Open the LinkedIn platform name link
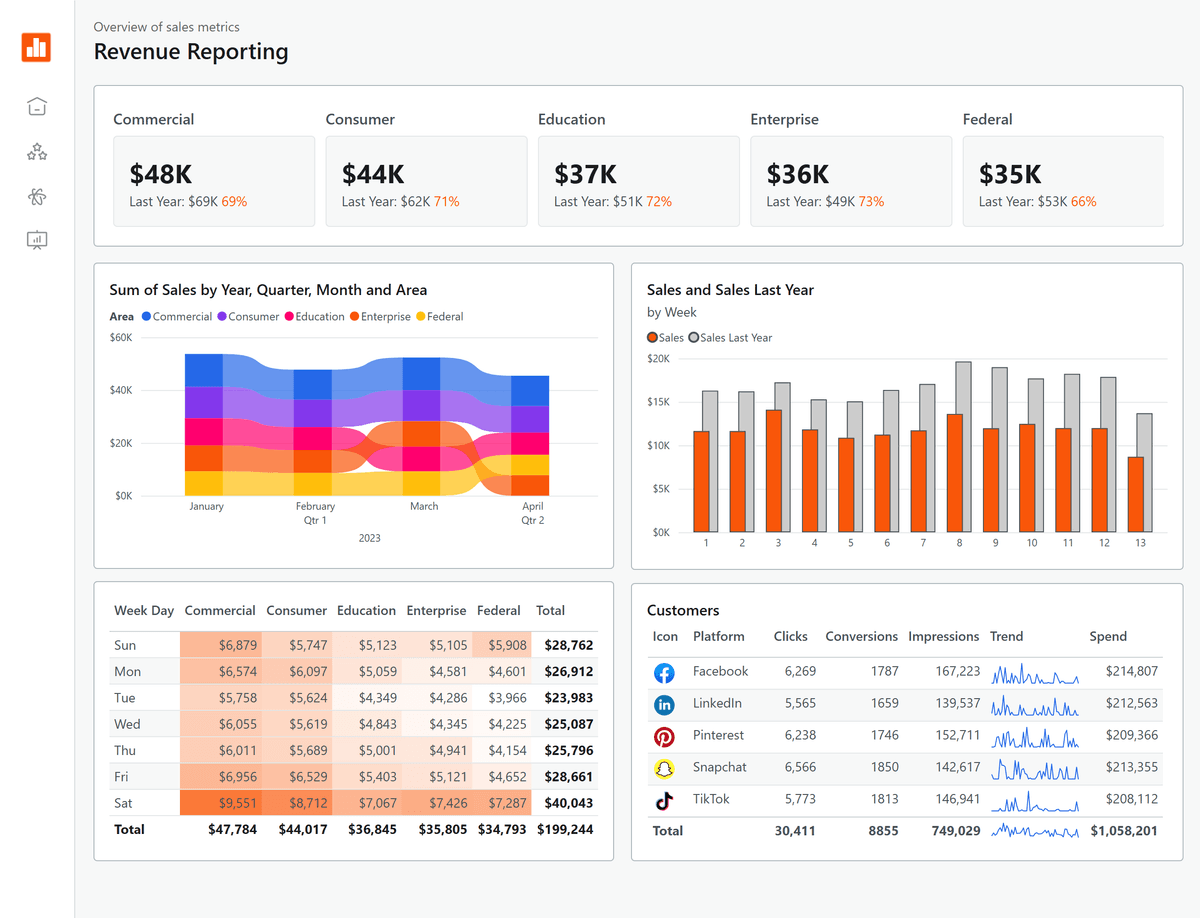This screenshot has width=1200, height=918. click(x=720, y=704)
